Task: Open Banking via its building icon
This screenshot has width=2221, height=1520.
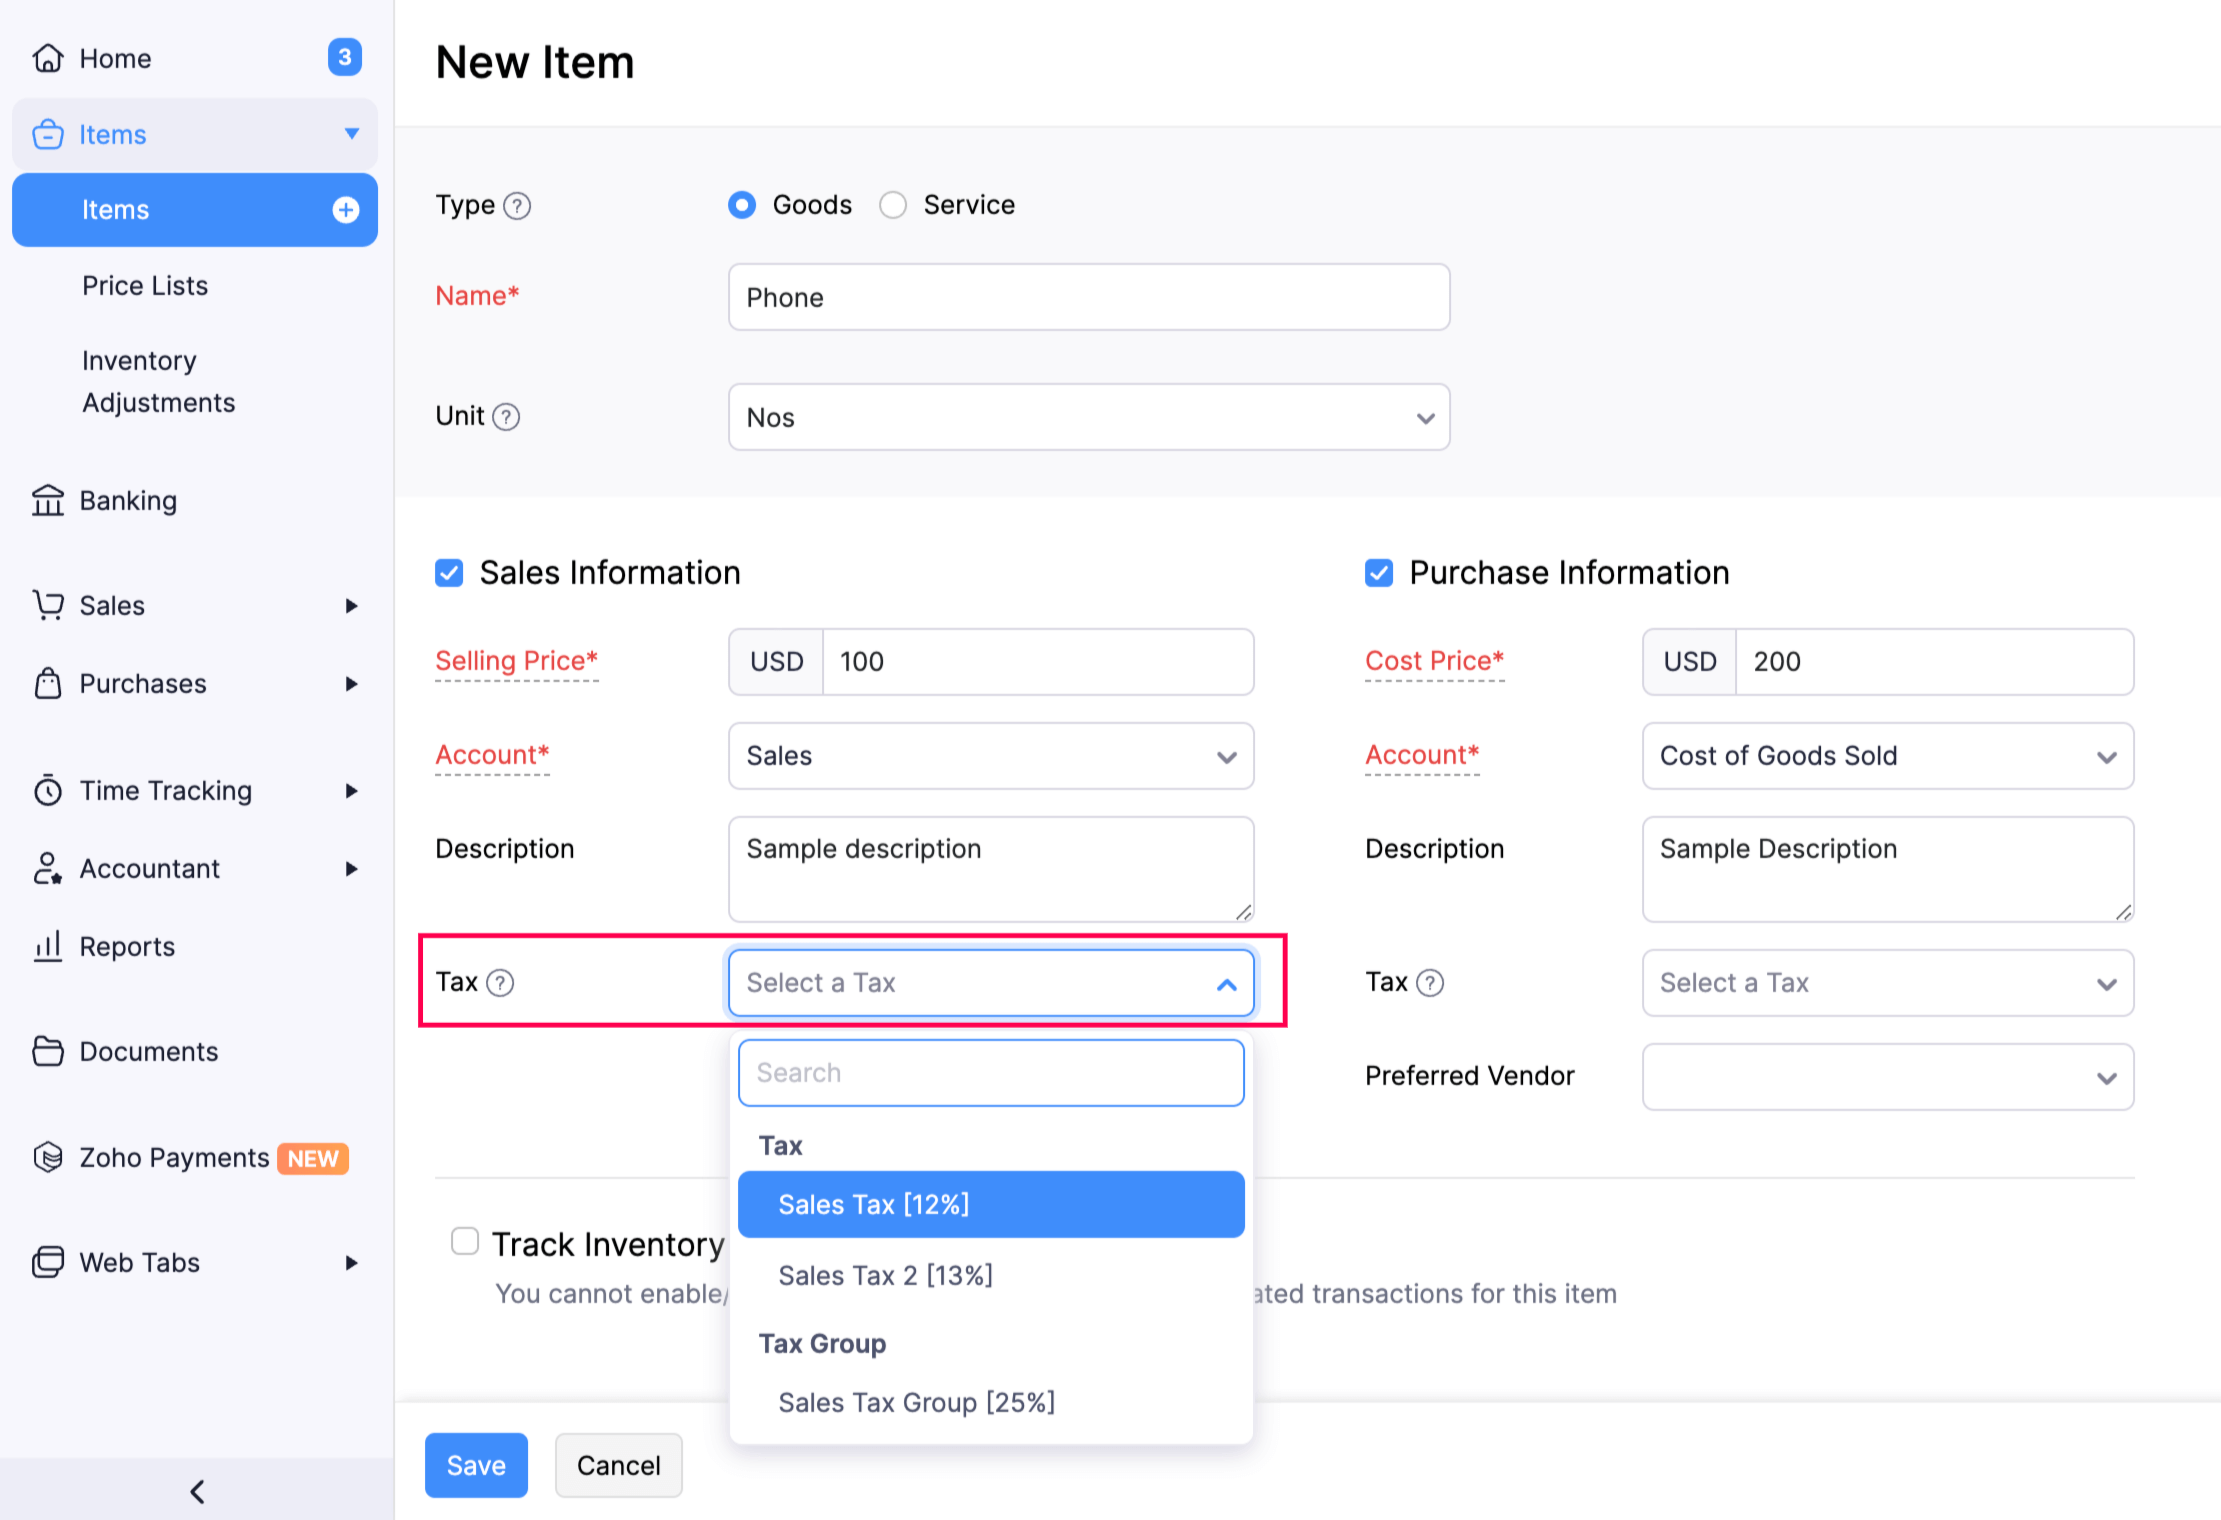Action: coord(47,500)
